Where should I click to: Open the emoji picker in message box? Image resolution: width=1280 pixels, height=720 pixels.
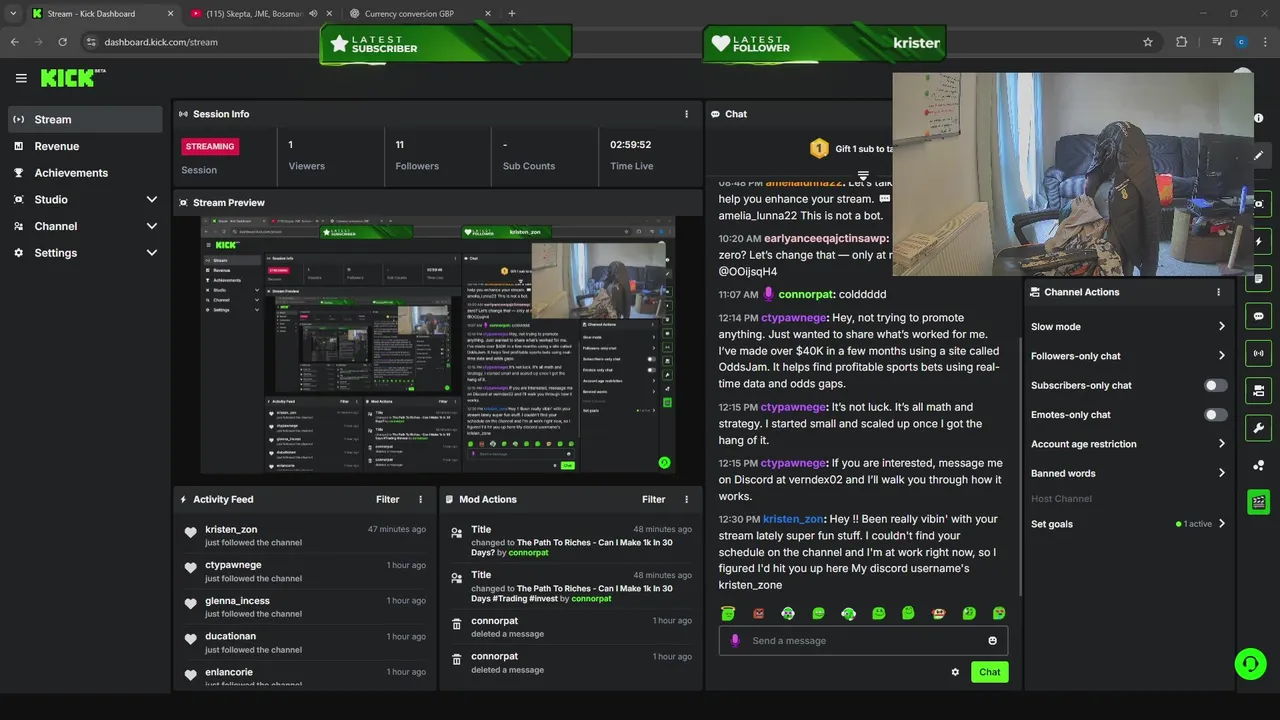click(992, 641)
